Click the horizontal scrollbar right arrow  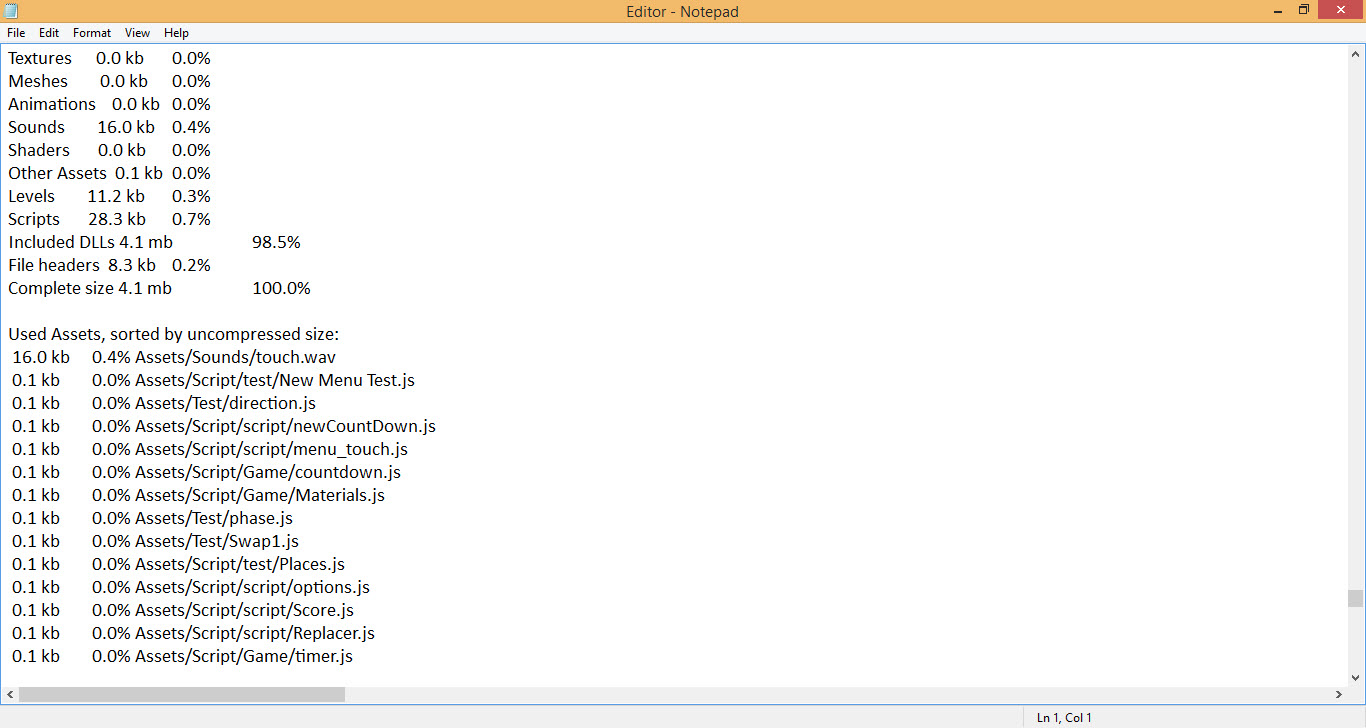pyautogui.click(x=1339, y=694)
